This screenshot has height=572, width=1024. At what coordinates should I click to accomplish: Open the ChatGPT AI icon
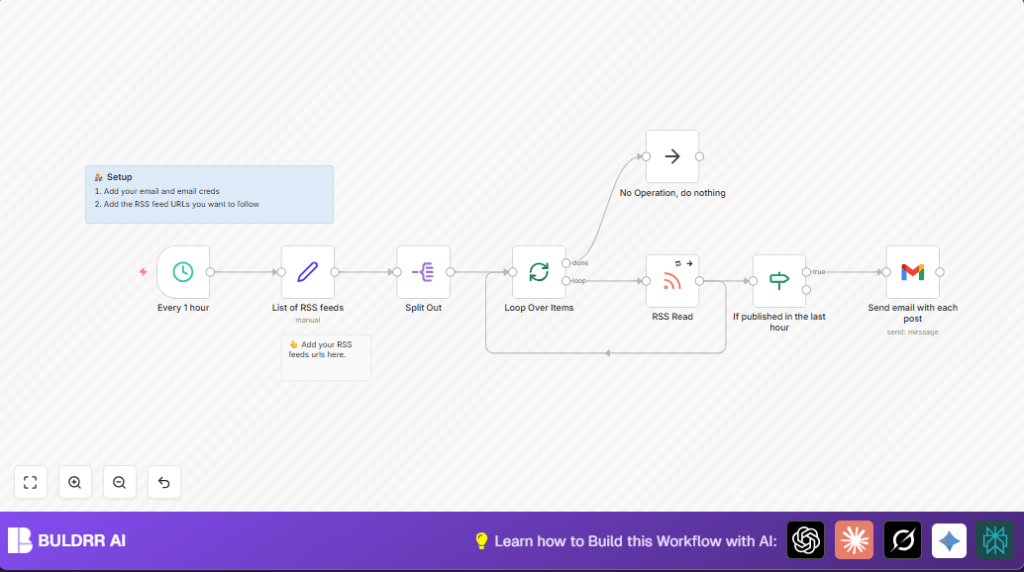(805, 540)
